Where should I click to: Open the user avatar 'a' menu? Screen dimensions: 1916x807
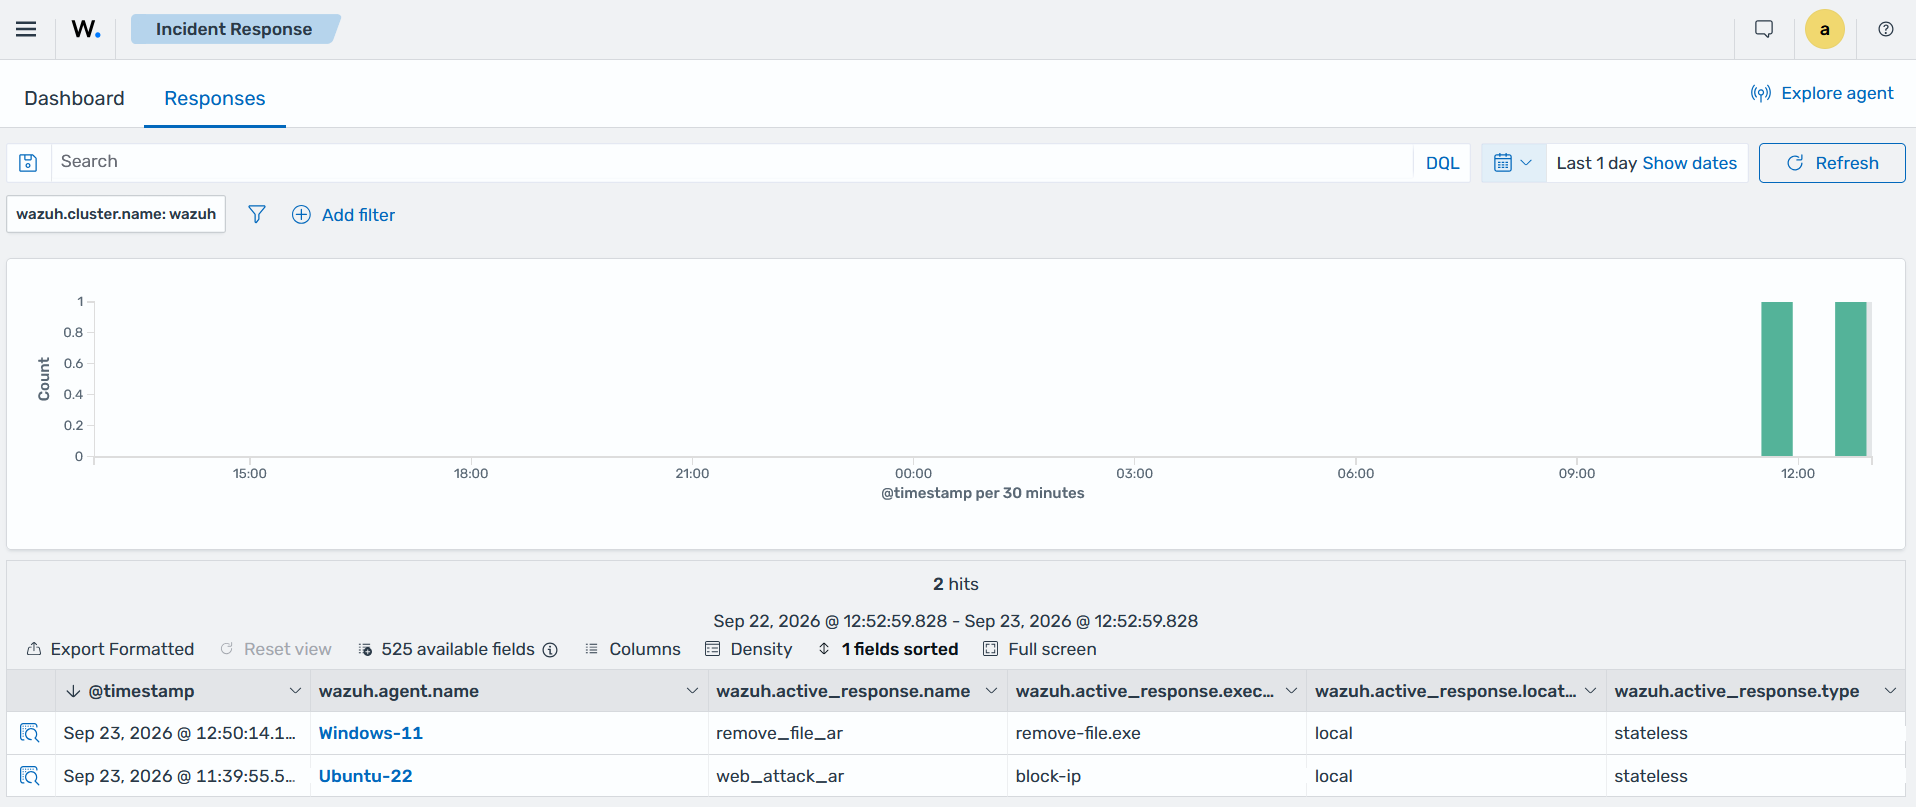[1824, 29]
